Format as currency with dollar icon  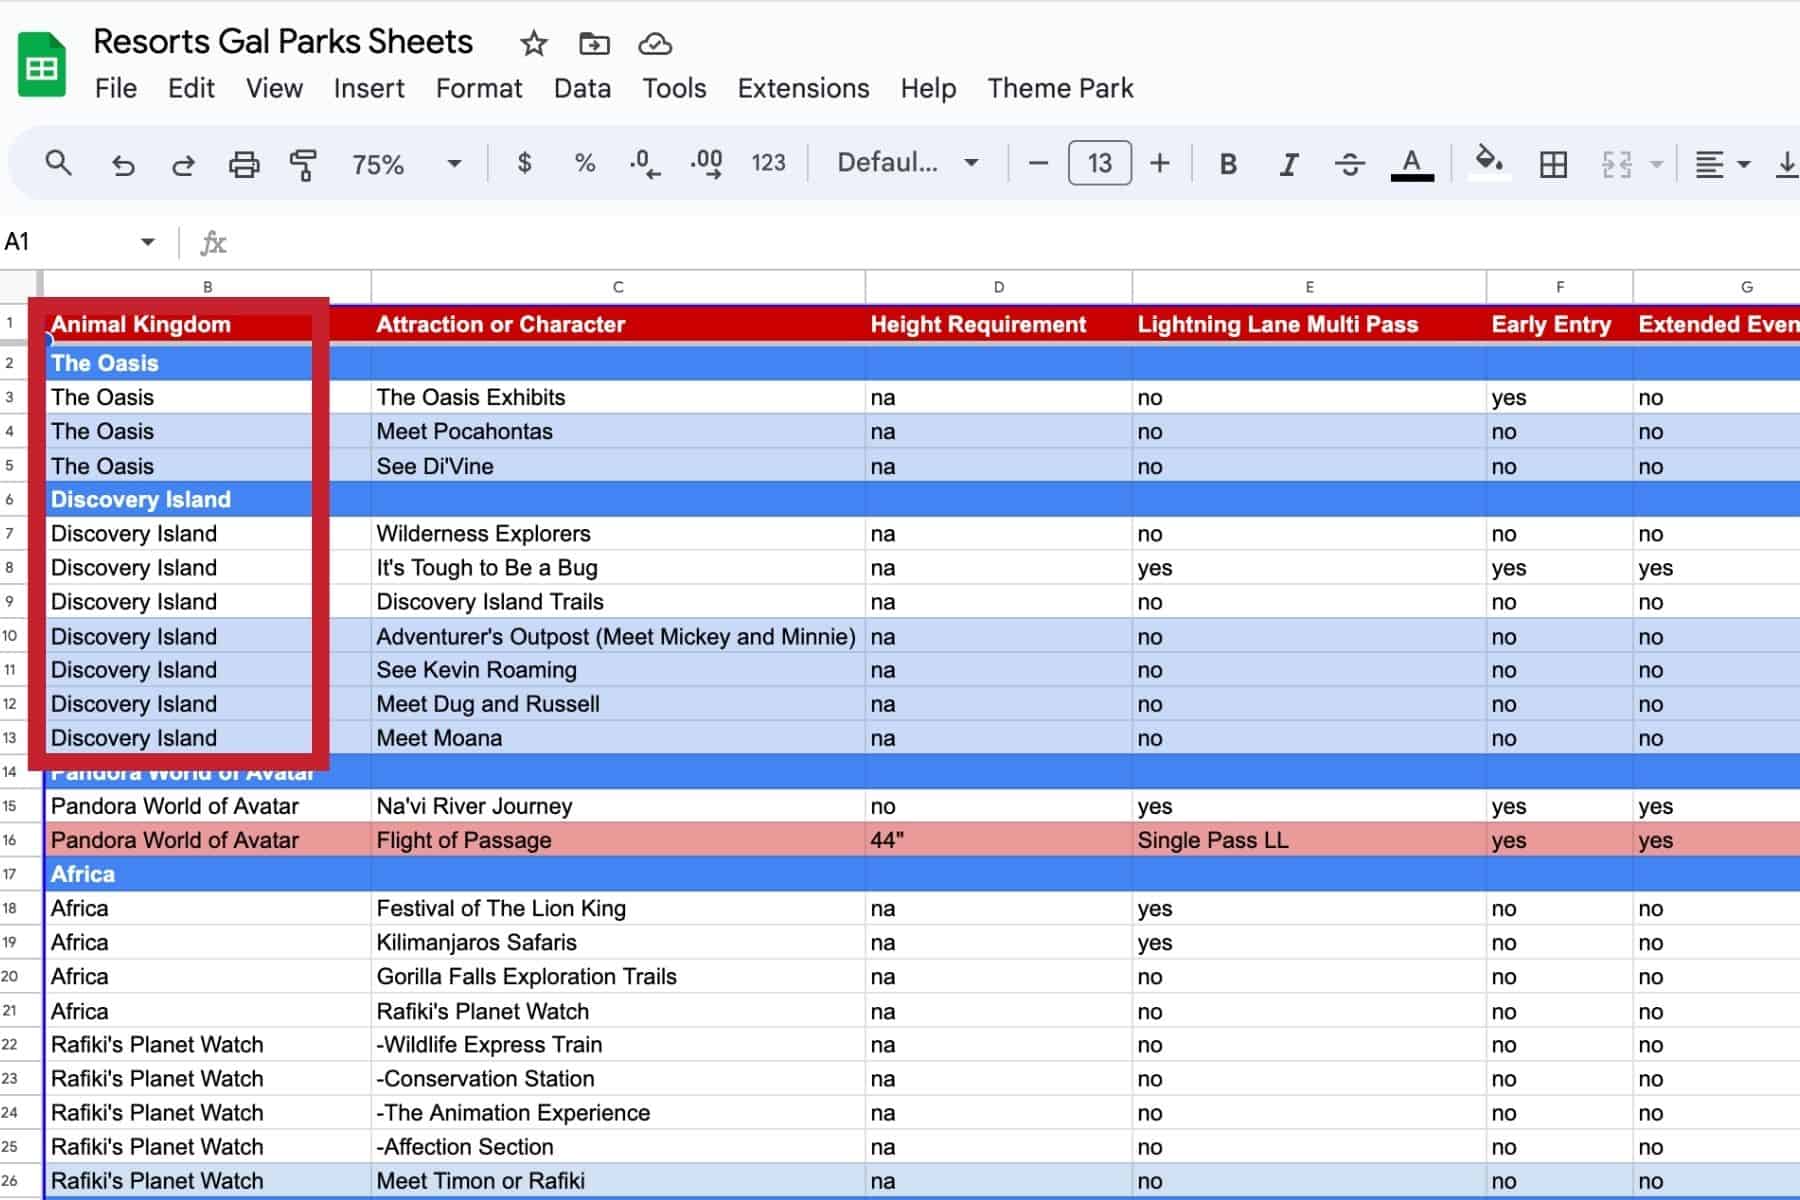(524, 163)
